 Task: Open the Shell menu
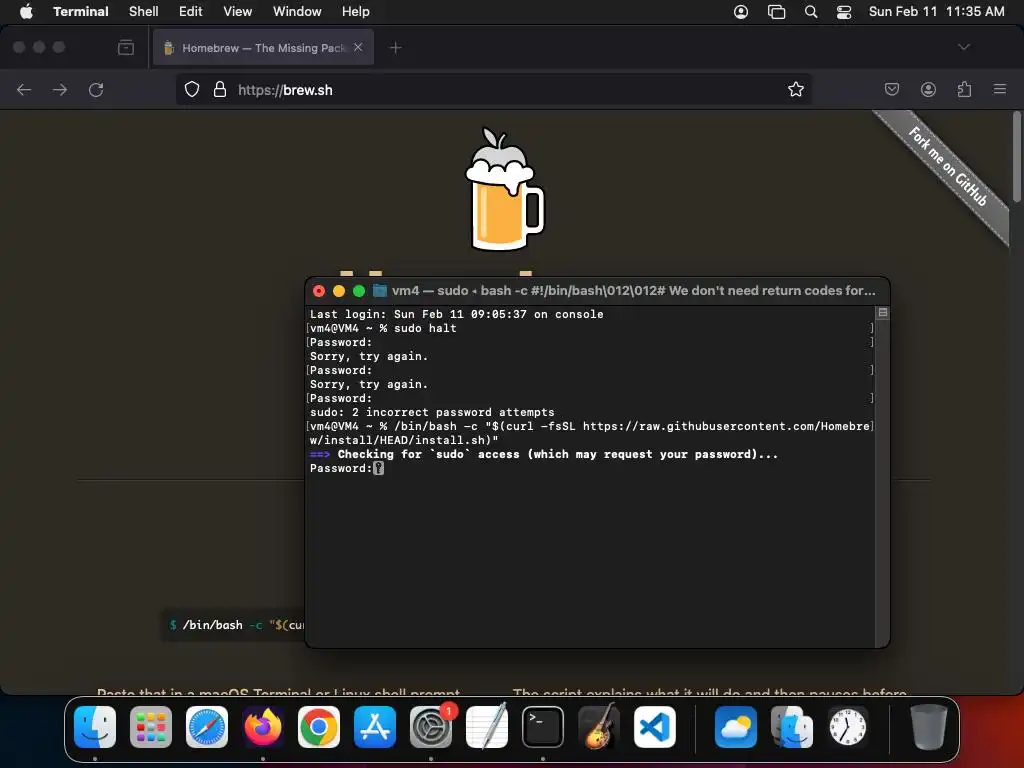143,11
